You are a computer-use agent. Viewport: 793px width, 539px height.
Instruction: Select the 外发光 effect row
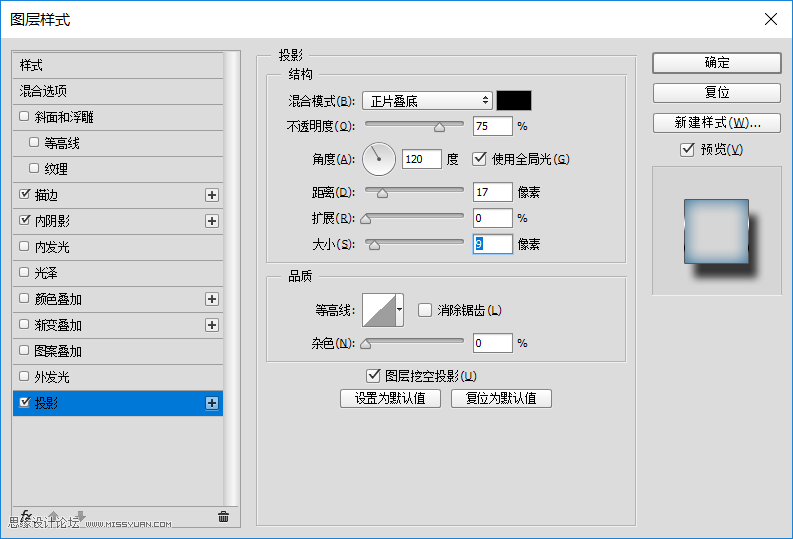point(118,377)
